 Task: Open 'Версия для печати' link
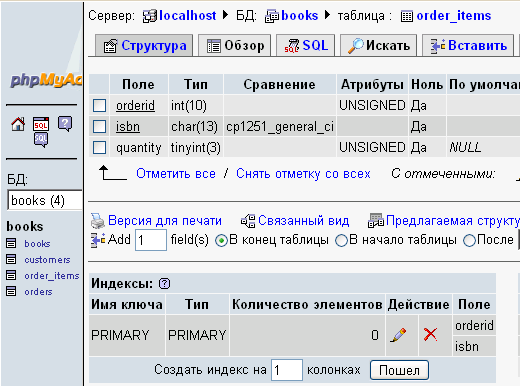165,221
